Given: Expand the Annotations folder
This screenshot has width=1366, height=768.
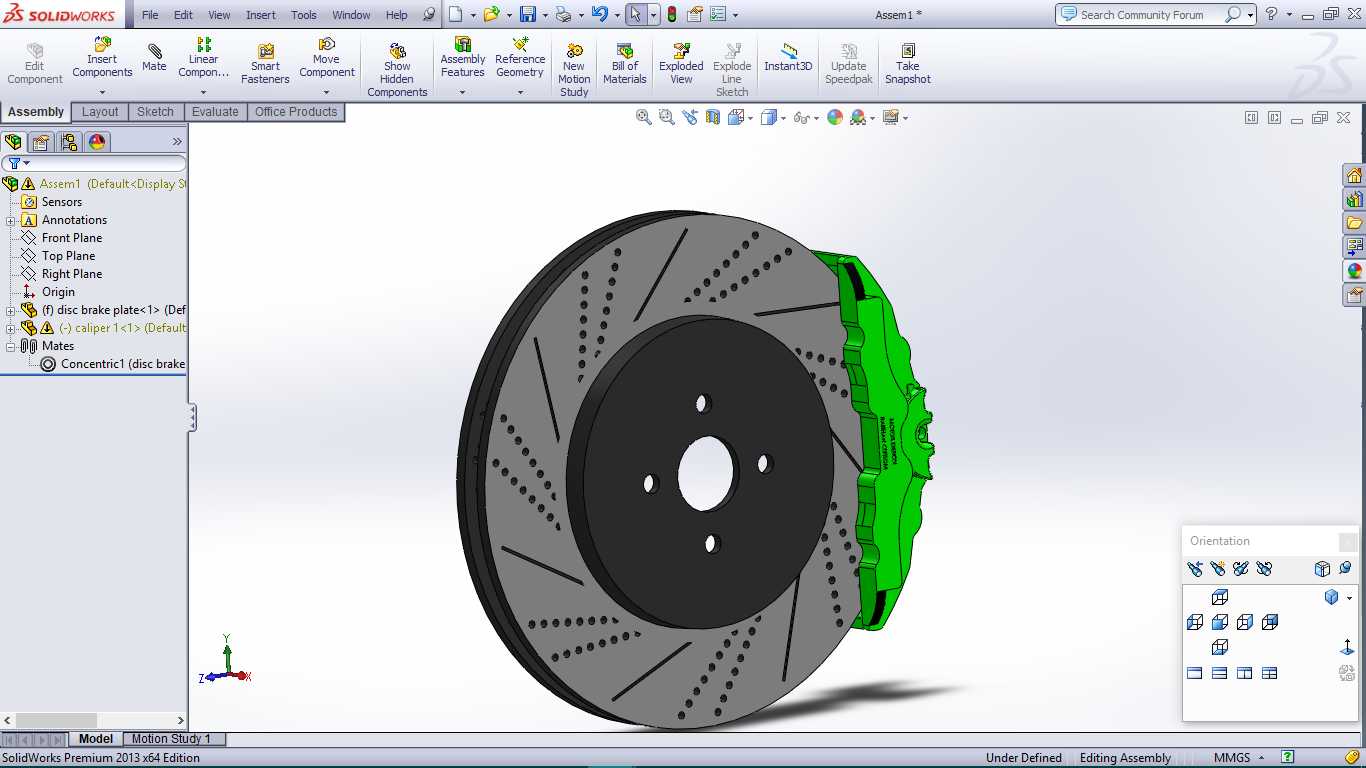Looking at the screenshot, I should [x=11, y=221].
